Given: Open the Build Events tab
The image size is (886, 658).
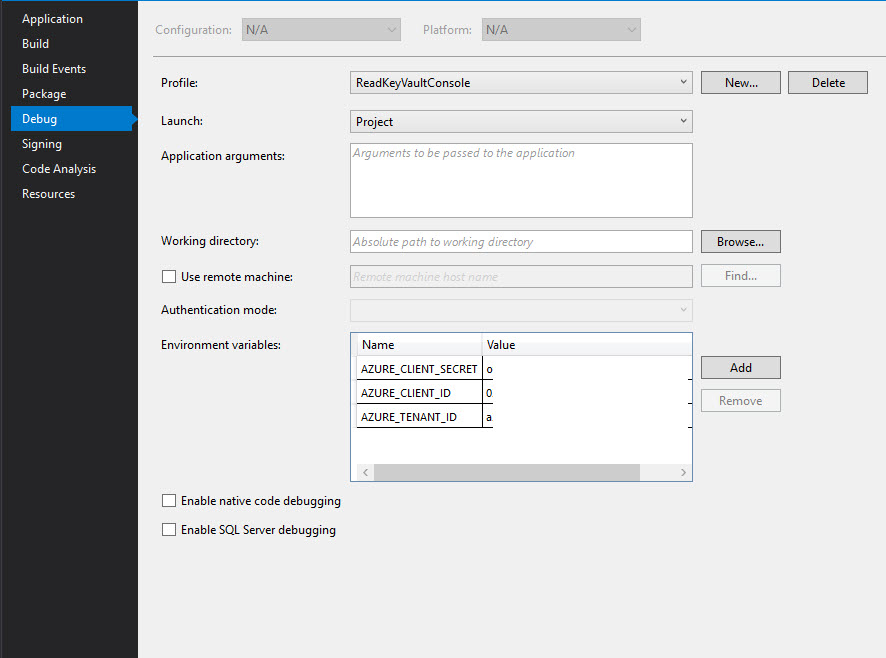Looking at the screenshot, I should tap(54, 69).
